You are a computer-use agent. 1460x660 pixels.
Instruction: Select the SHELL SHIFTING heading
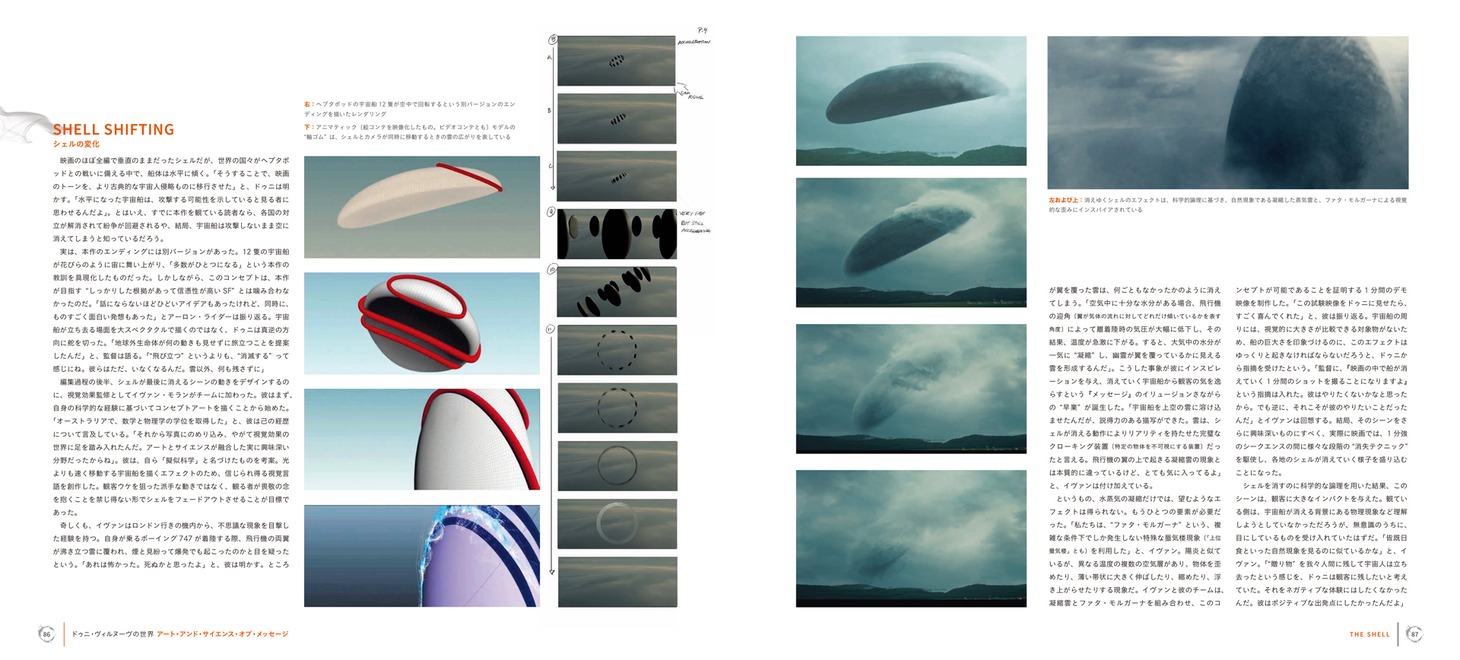click(113, 129)
